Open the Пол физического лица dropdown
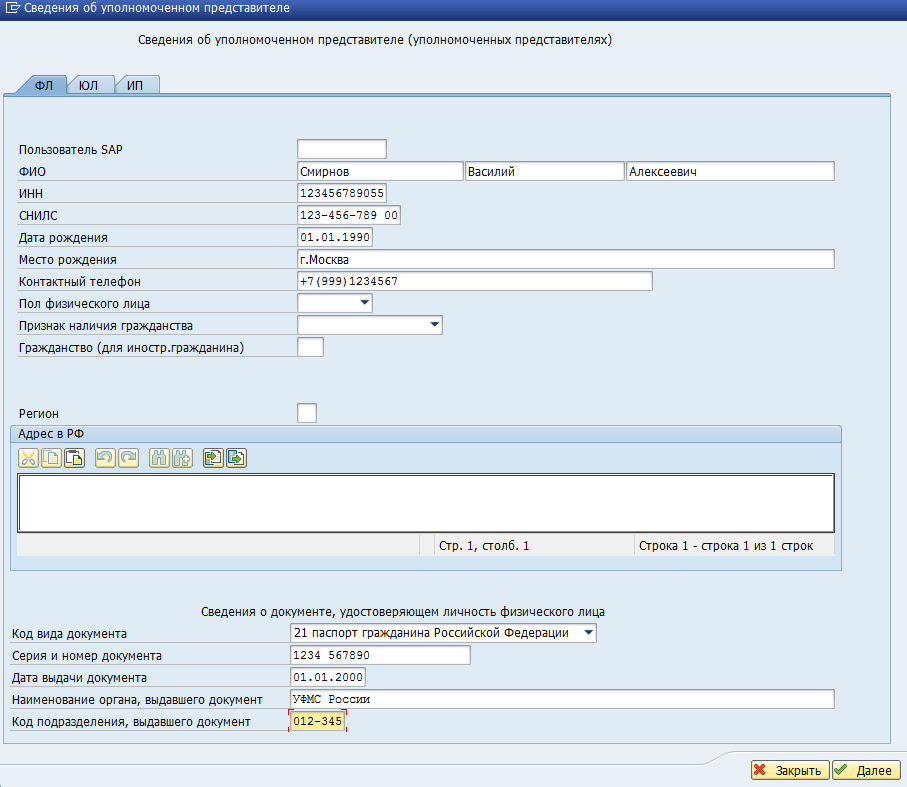Screen dimensions: 907x787 [364, 302]
